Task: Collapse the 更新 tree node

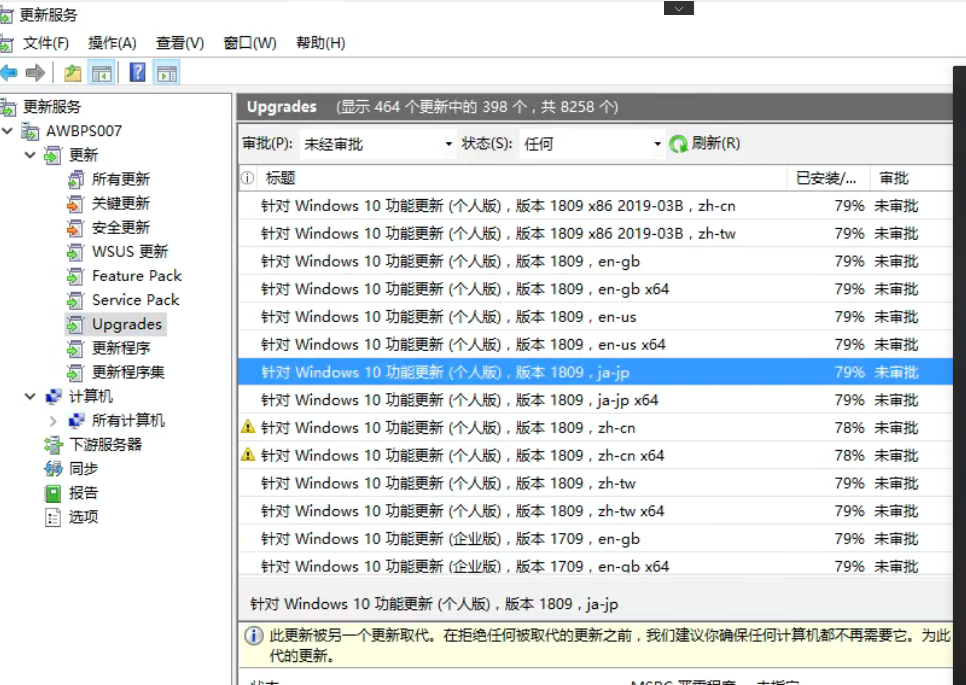Action: [x=30, y=155]
